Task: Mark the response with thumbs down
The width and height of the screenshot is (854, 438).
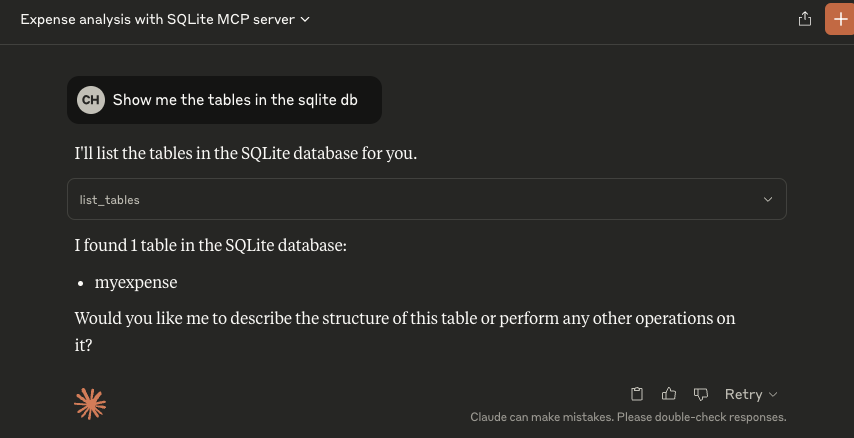Action: pyautogui.click(x=701, y=394)
